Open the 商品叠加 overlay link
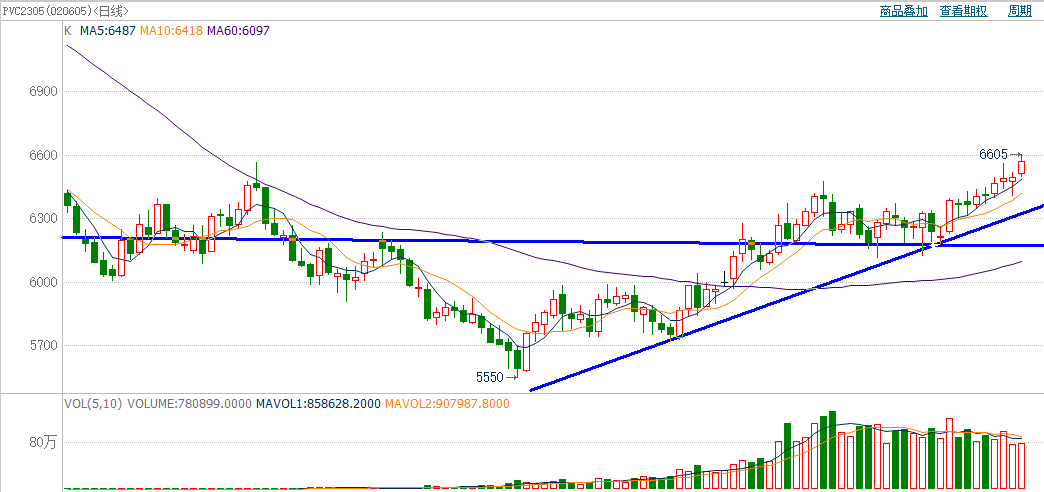Image resolution: width=1044 pixels, height=492 pixels. pyautogui.click(x=903, y=11)
